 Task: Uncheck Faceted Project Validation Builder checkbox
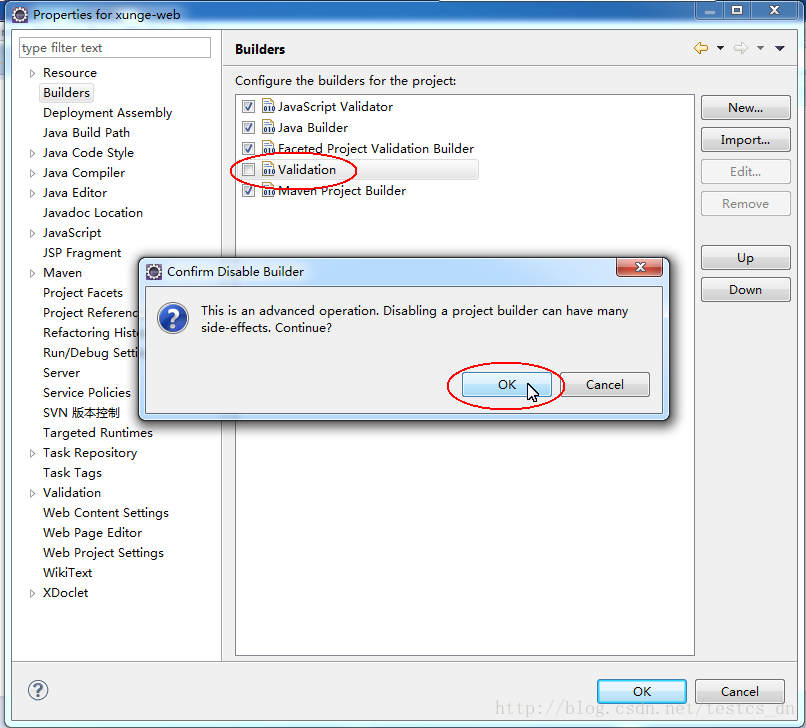pyautogui.click(x=248, y=149)
